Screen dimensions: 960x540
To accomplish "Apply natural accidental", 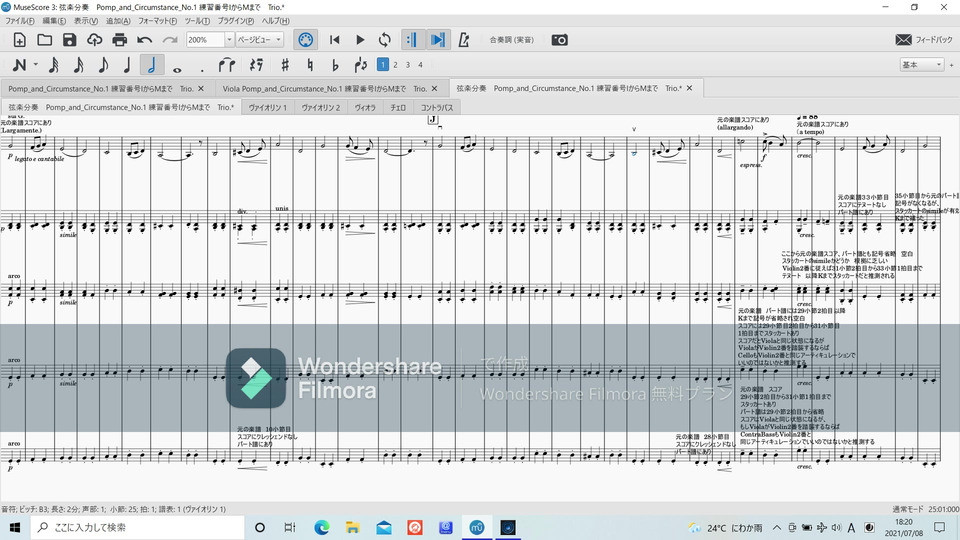I will point(310,64).
